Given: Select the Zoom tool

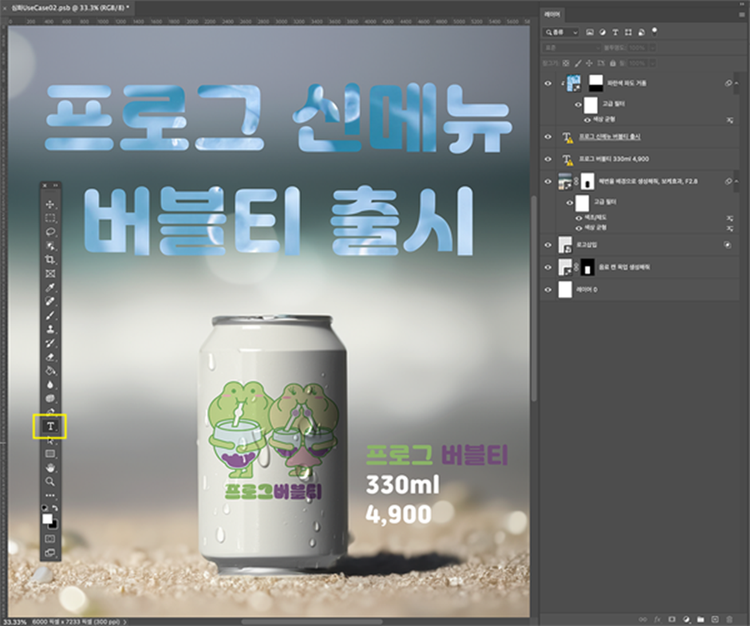Looking at the screenshot, I should 50,482.
